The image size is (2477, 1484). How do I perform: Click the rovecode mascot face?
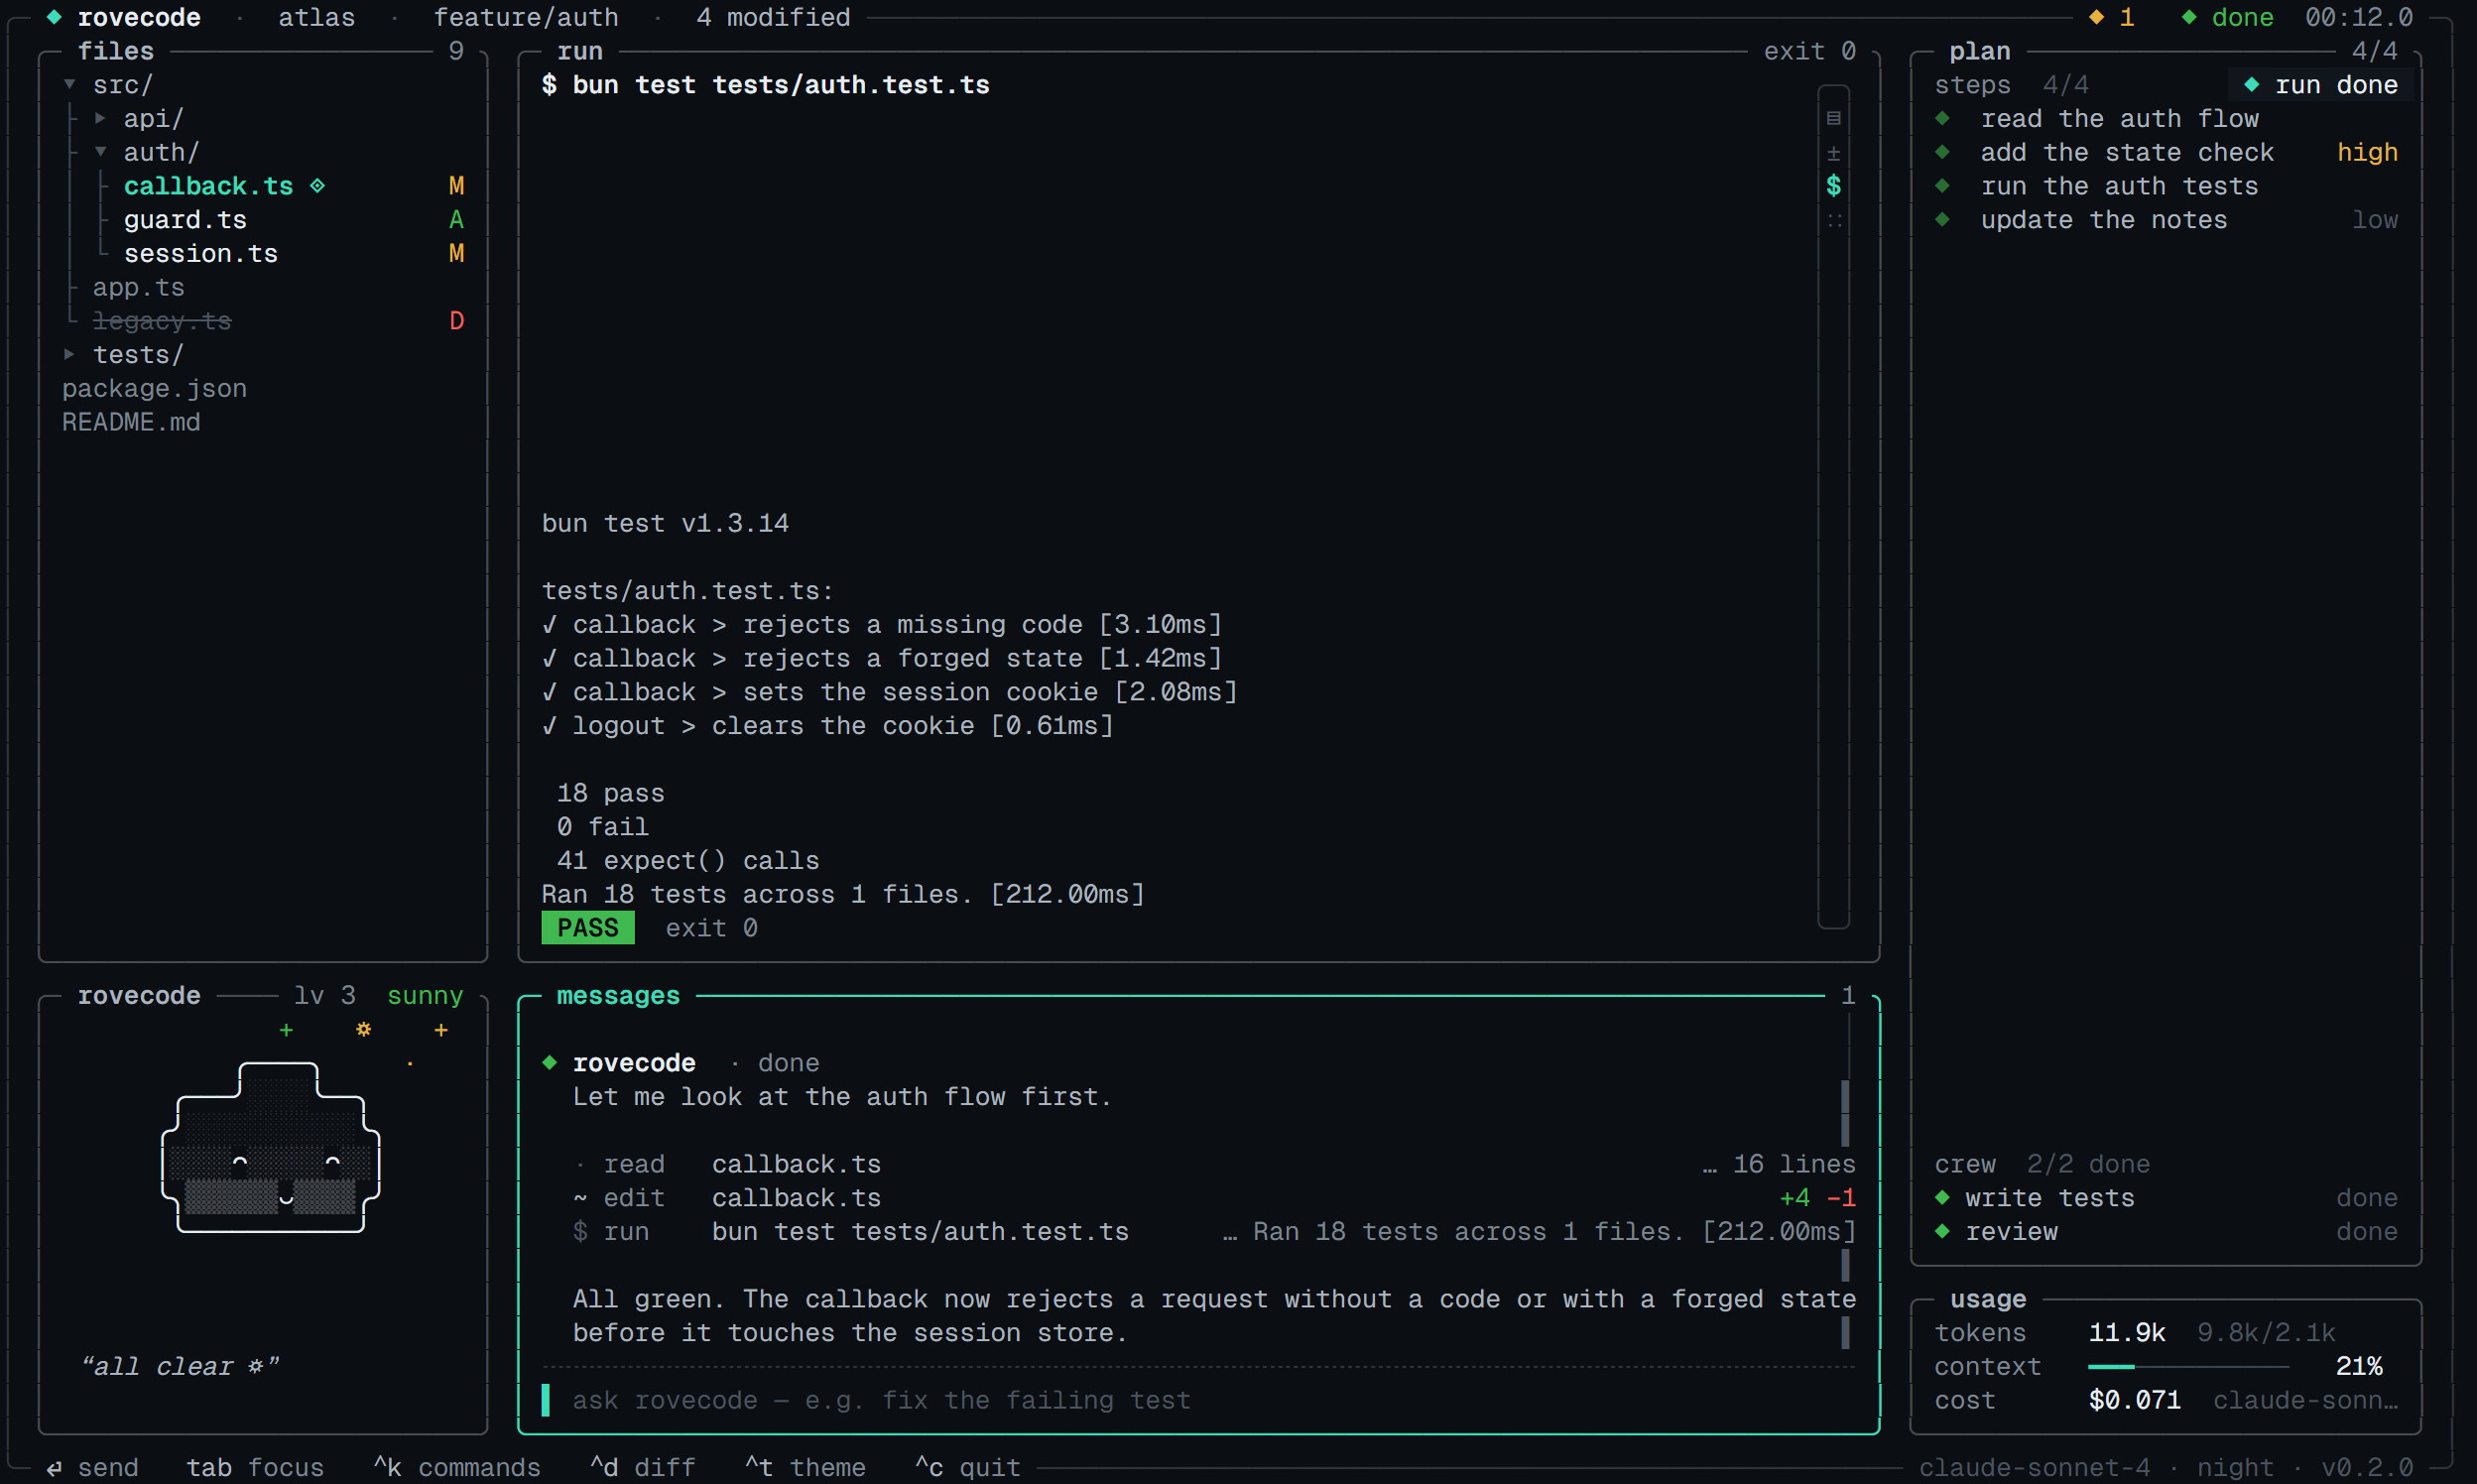[271, 1147]
